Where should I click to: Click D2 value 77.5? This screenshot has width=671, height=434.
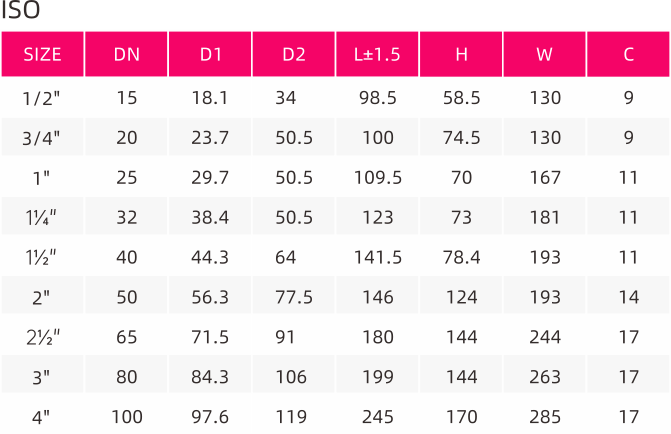click(x=294, y=297)
